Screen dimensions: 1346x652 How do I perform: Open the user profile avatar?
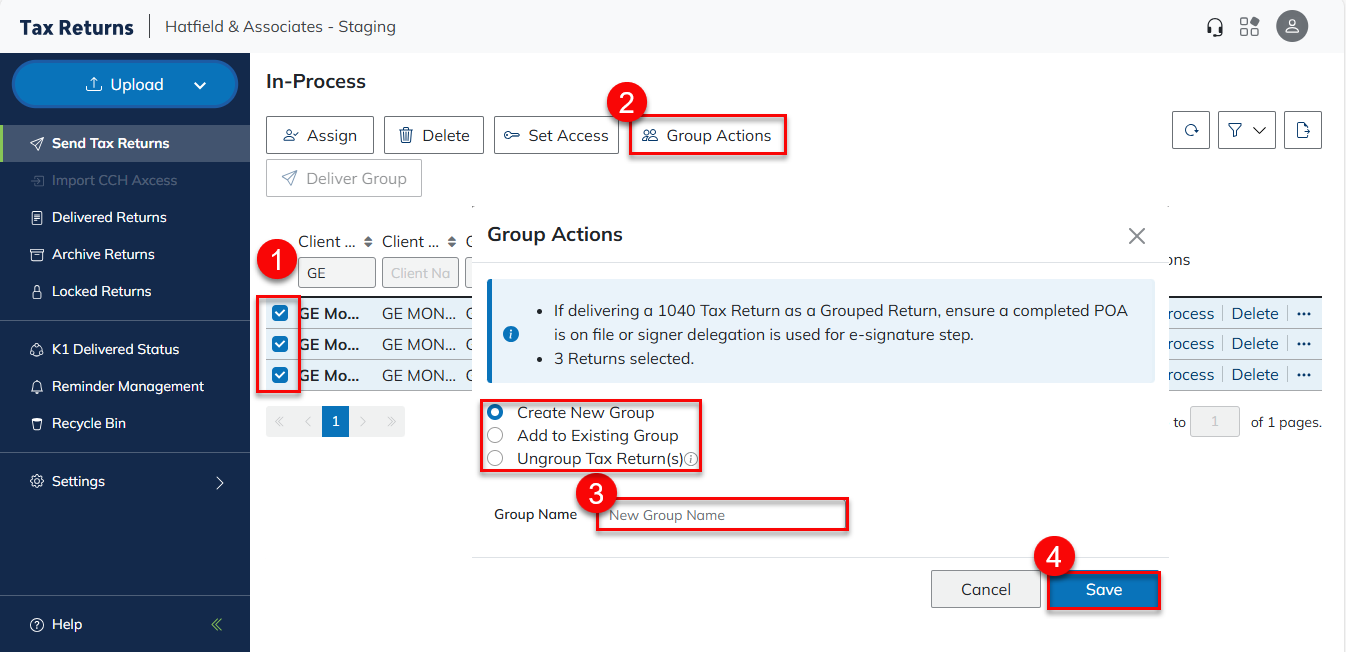(x=1292, y=26)
